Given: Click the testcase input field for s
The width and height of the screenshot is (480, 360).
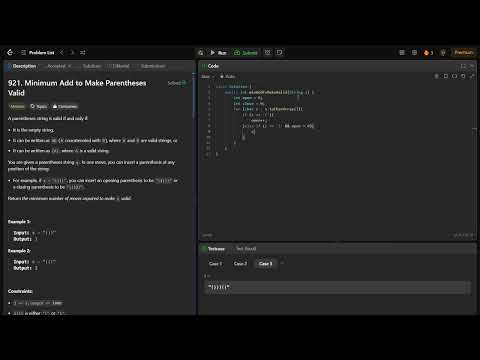Looking at the screenshot, I should [337, 287].
